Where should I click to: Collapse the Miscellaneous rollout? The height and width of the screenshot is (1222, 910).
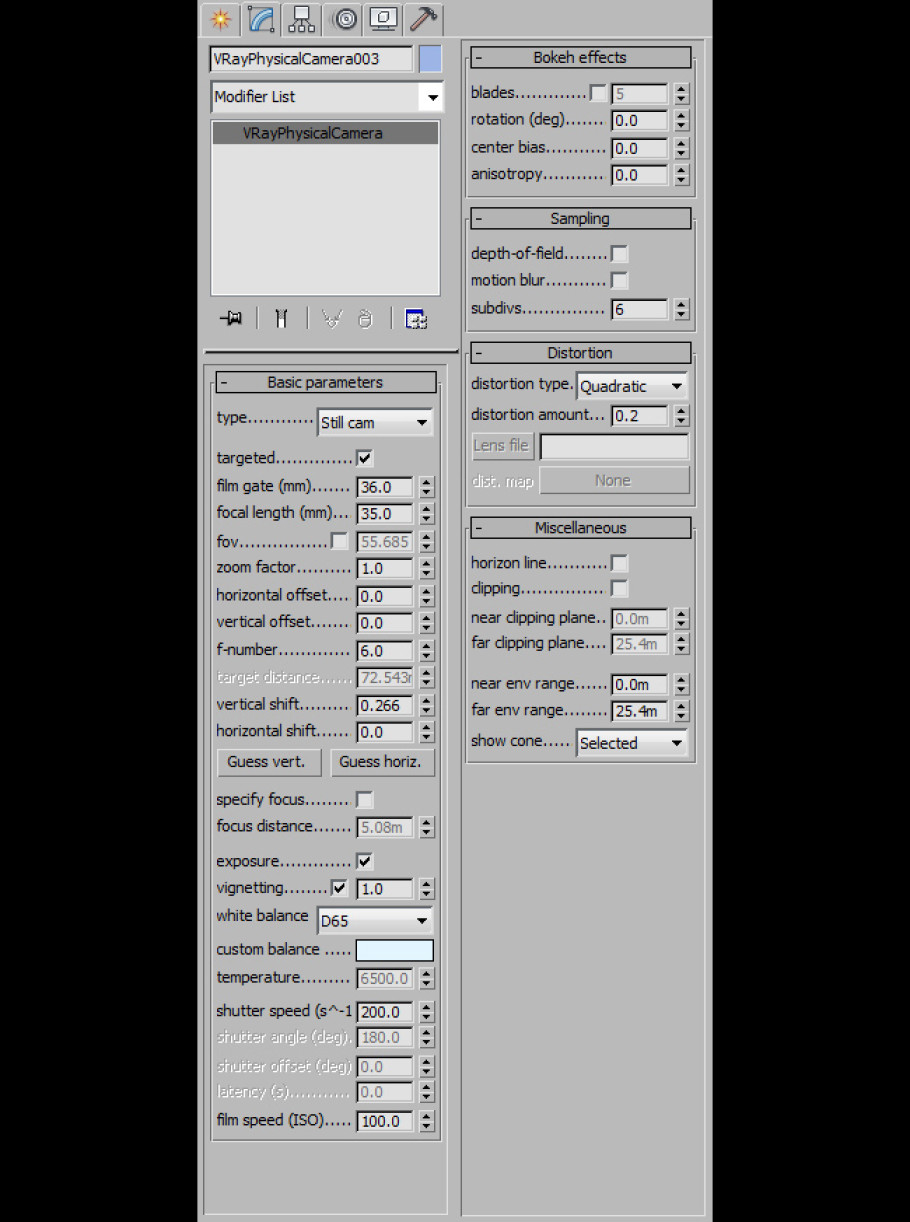tap(580, 527)
